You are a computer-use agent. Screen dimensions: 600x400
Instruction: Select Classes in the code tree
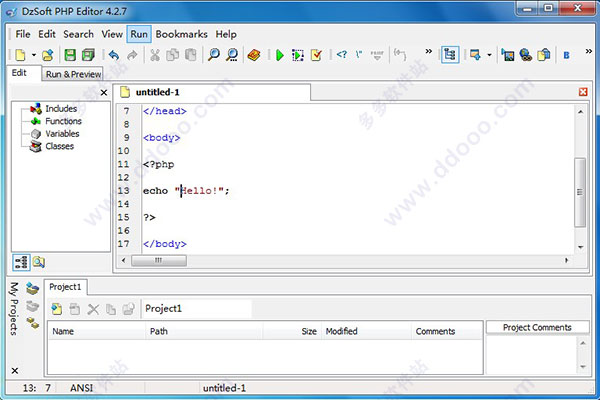coord(59,146)
